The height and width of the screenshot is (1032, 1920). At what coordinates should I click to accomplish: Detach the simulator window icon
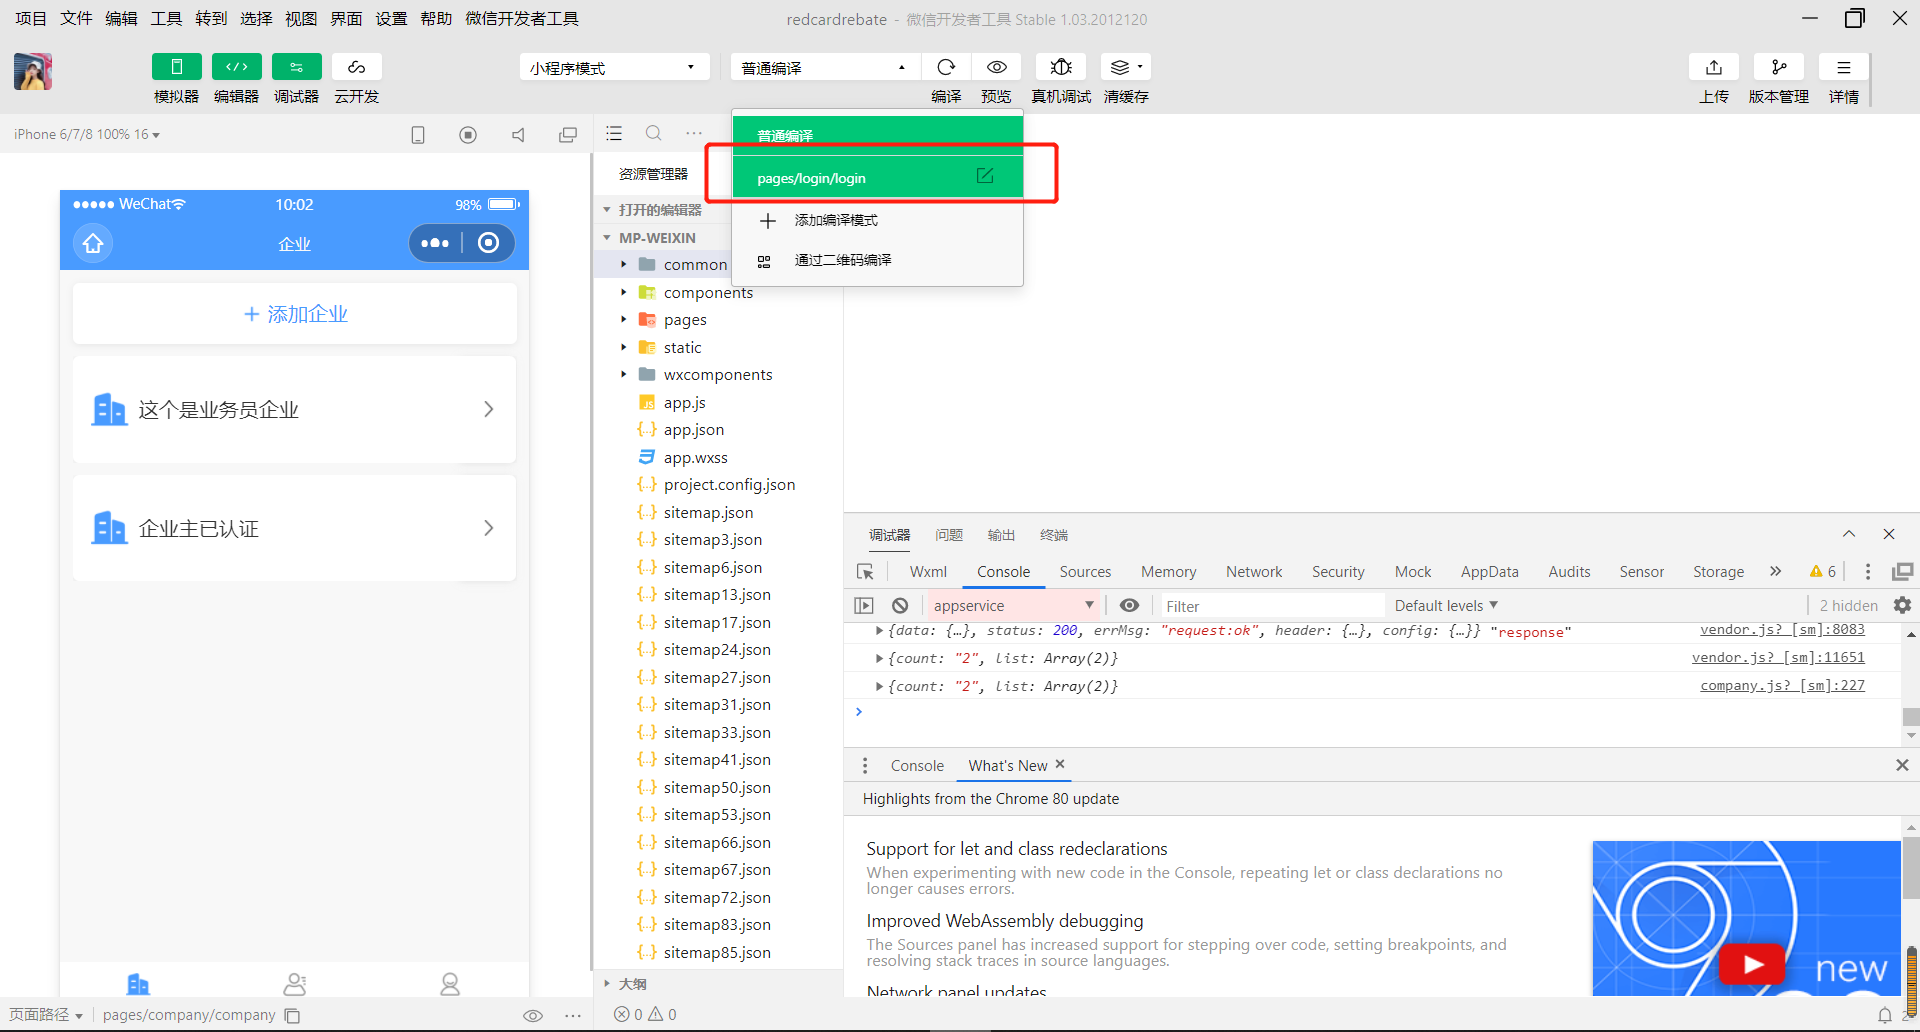[568, 135]
